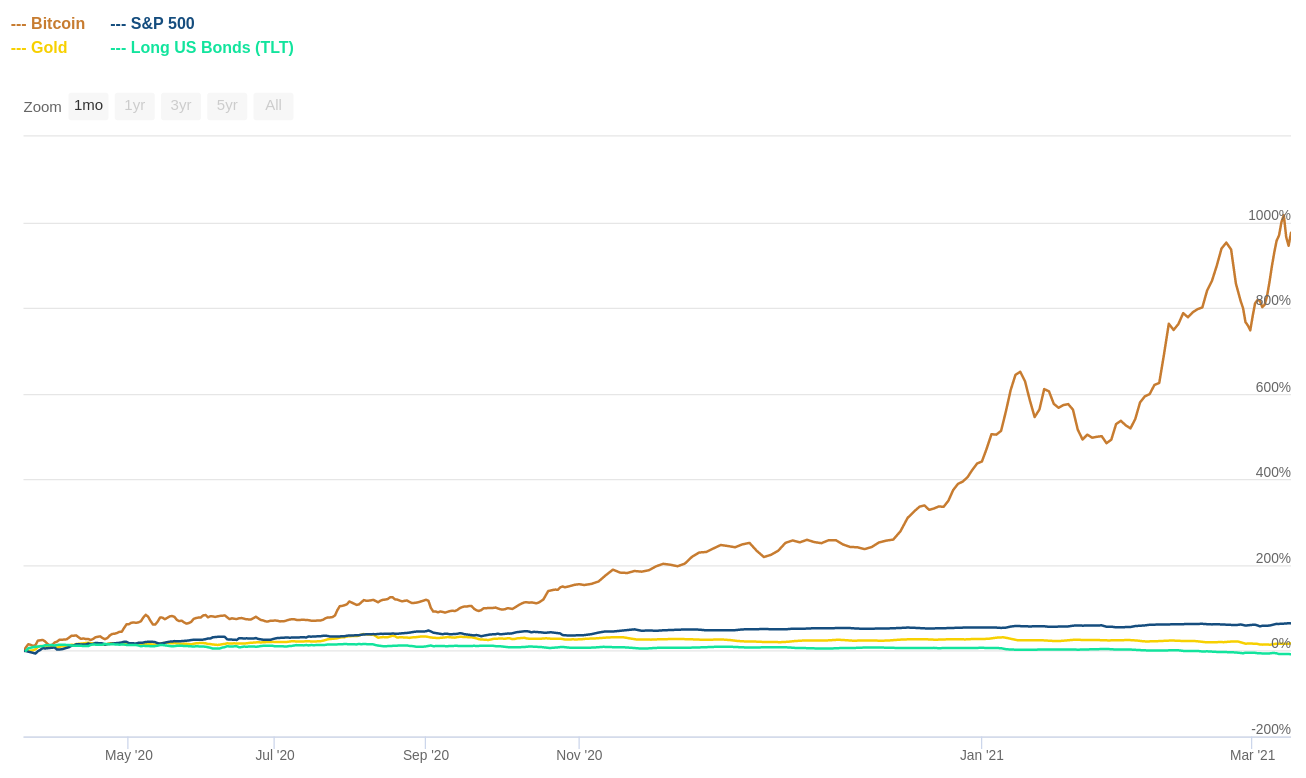
Task: Select the 1mo zoom range
Action: point(88,105)
